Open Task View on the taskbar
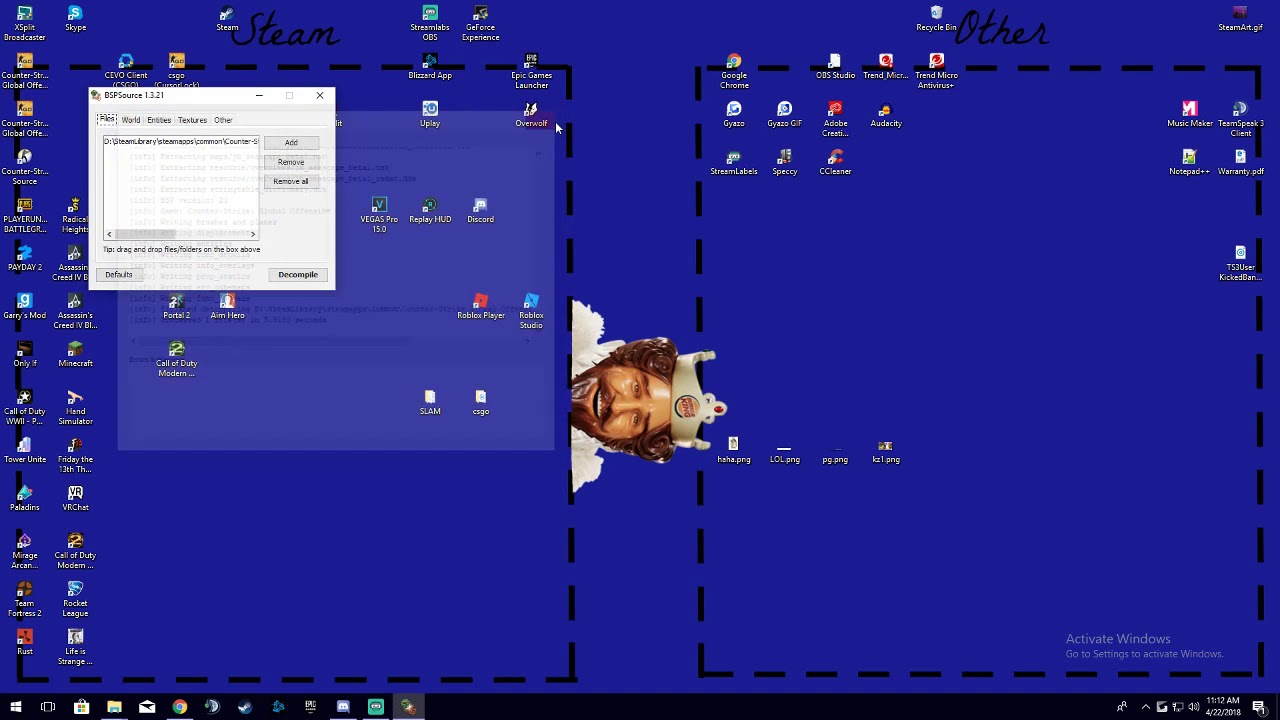The width and height of the screenshot is (1280, 720). (48, 707)
